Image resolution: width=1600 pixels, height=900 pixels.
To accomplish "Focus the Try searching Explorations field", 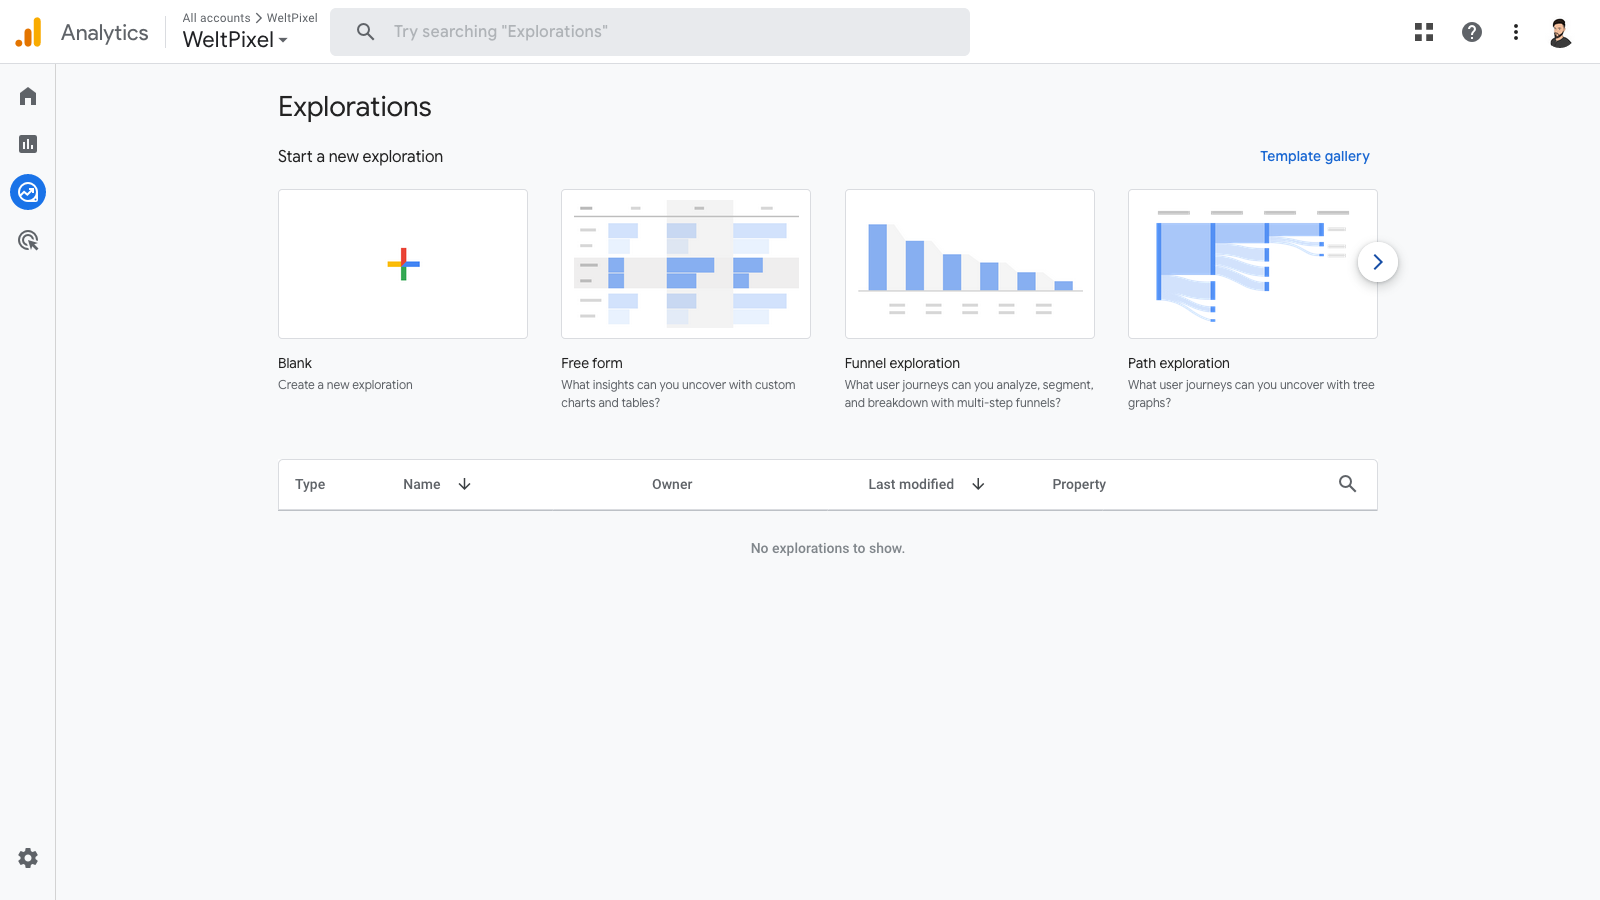I will click(650, 32).
